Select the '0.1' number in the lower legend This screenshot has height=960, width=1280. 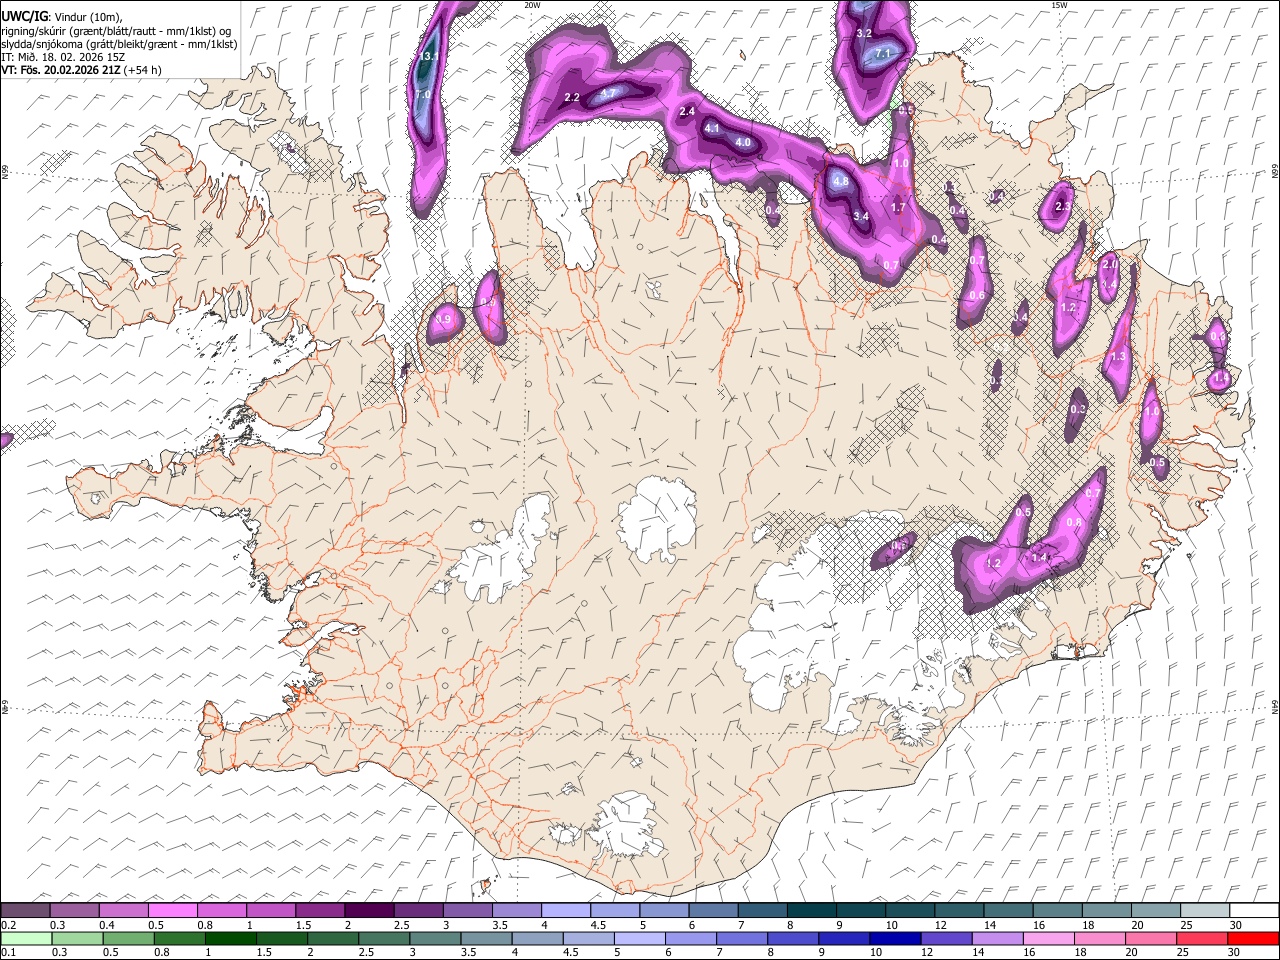pos(8,953)
